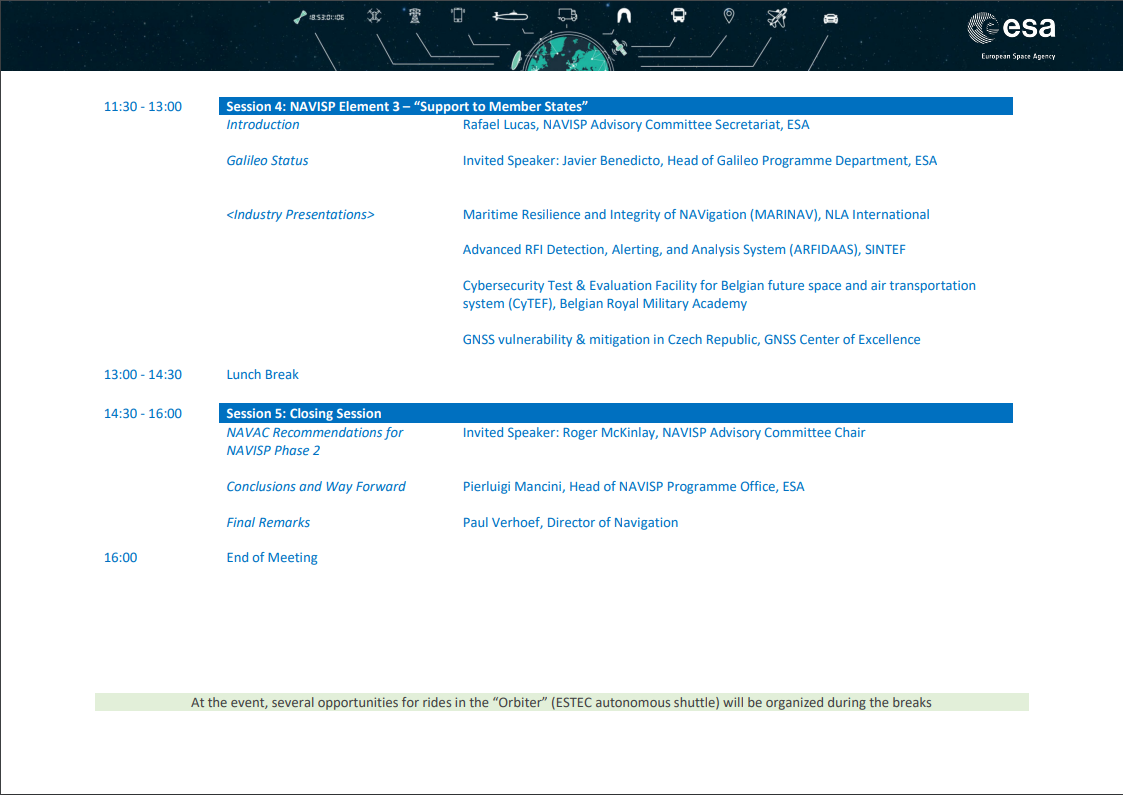This screenshot has height=795, width=1123.
Task: Click the green Orbiter shuttle notice bar
Action: click(x=561, y=702)
